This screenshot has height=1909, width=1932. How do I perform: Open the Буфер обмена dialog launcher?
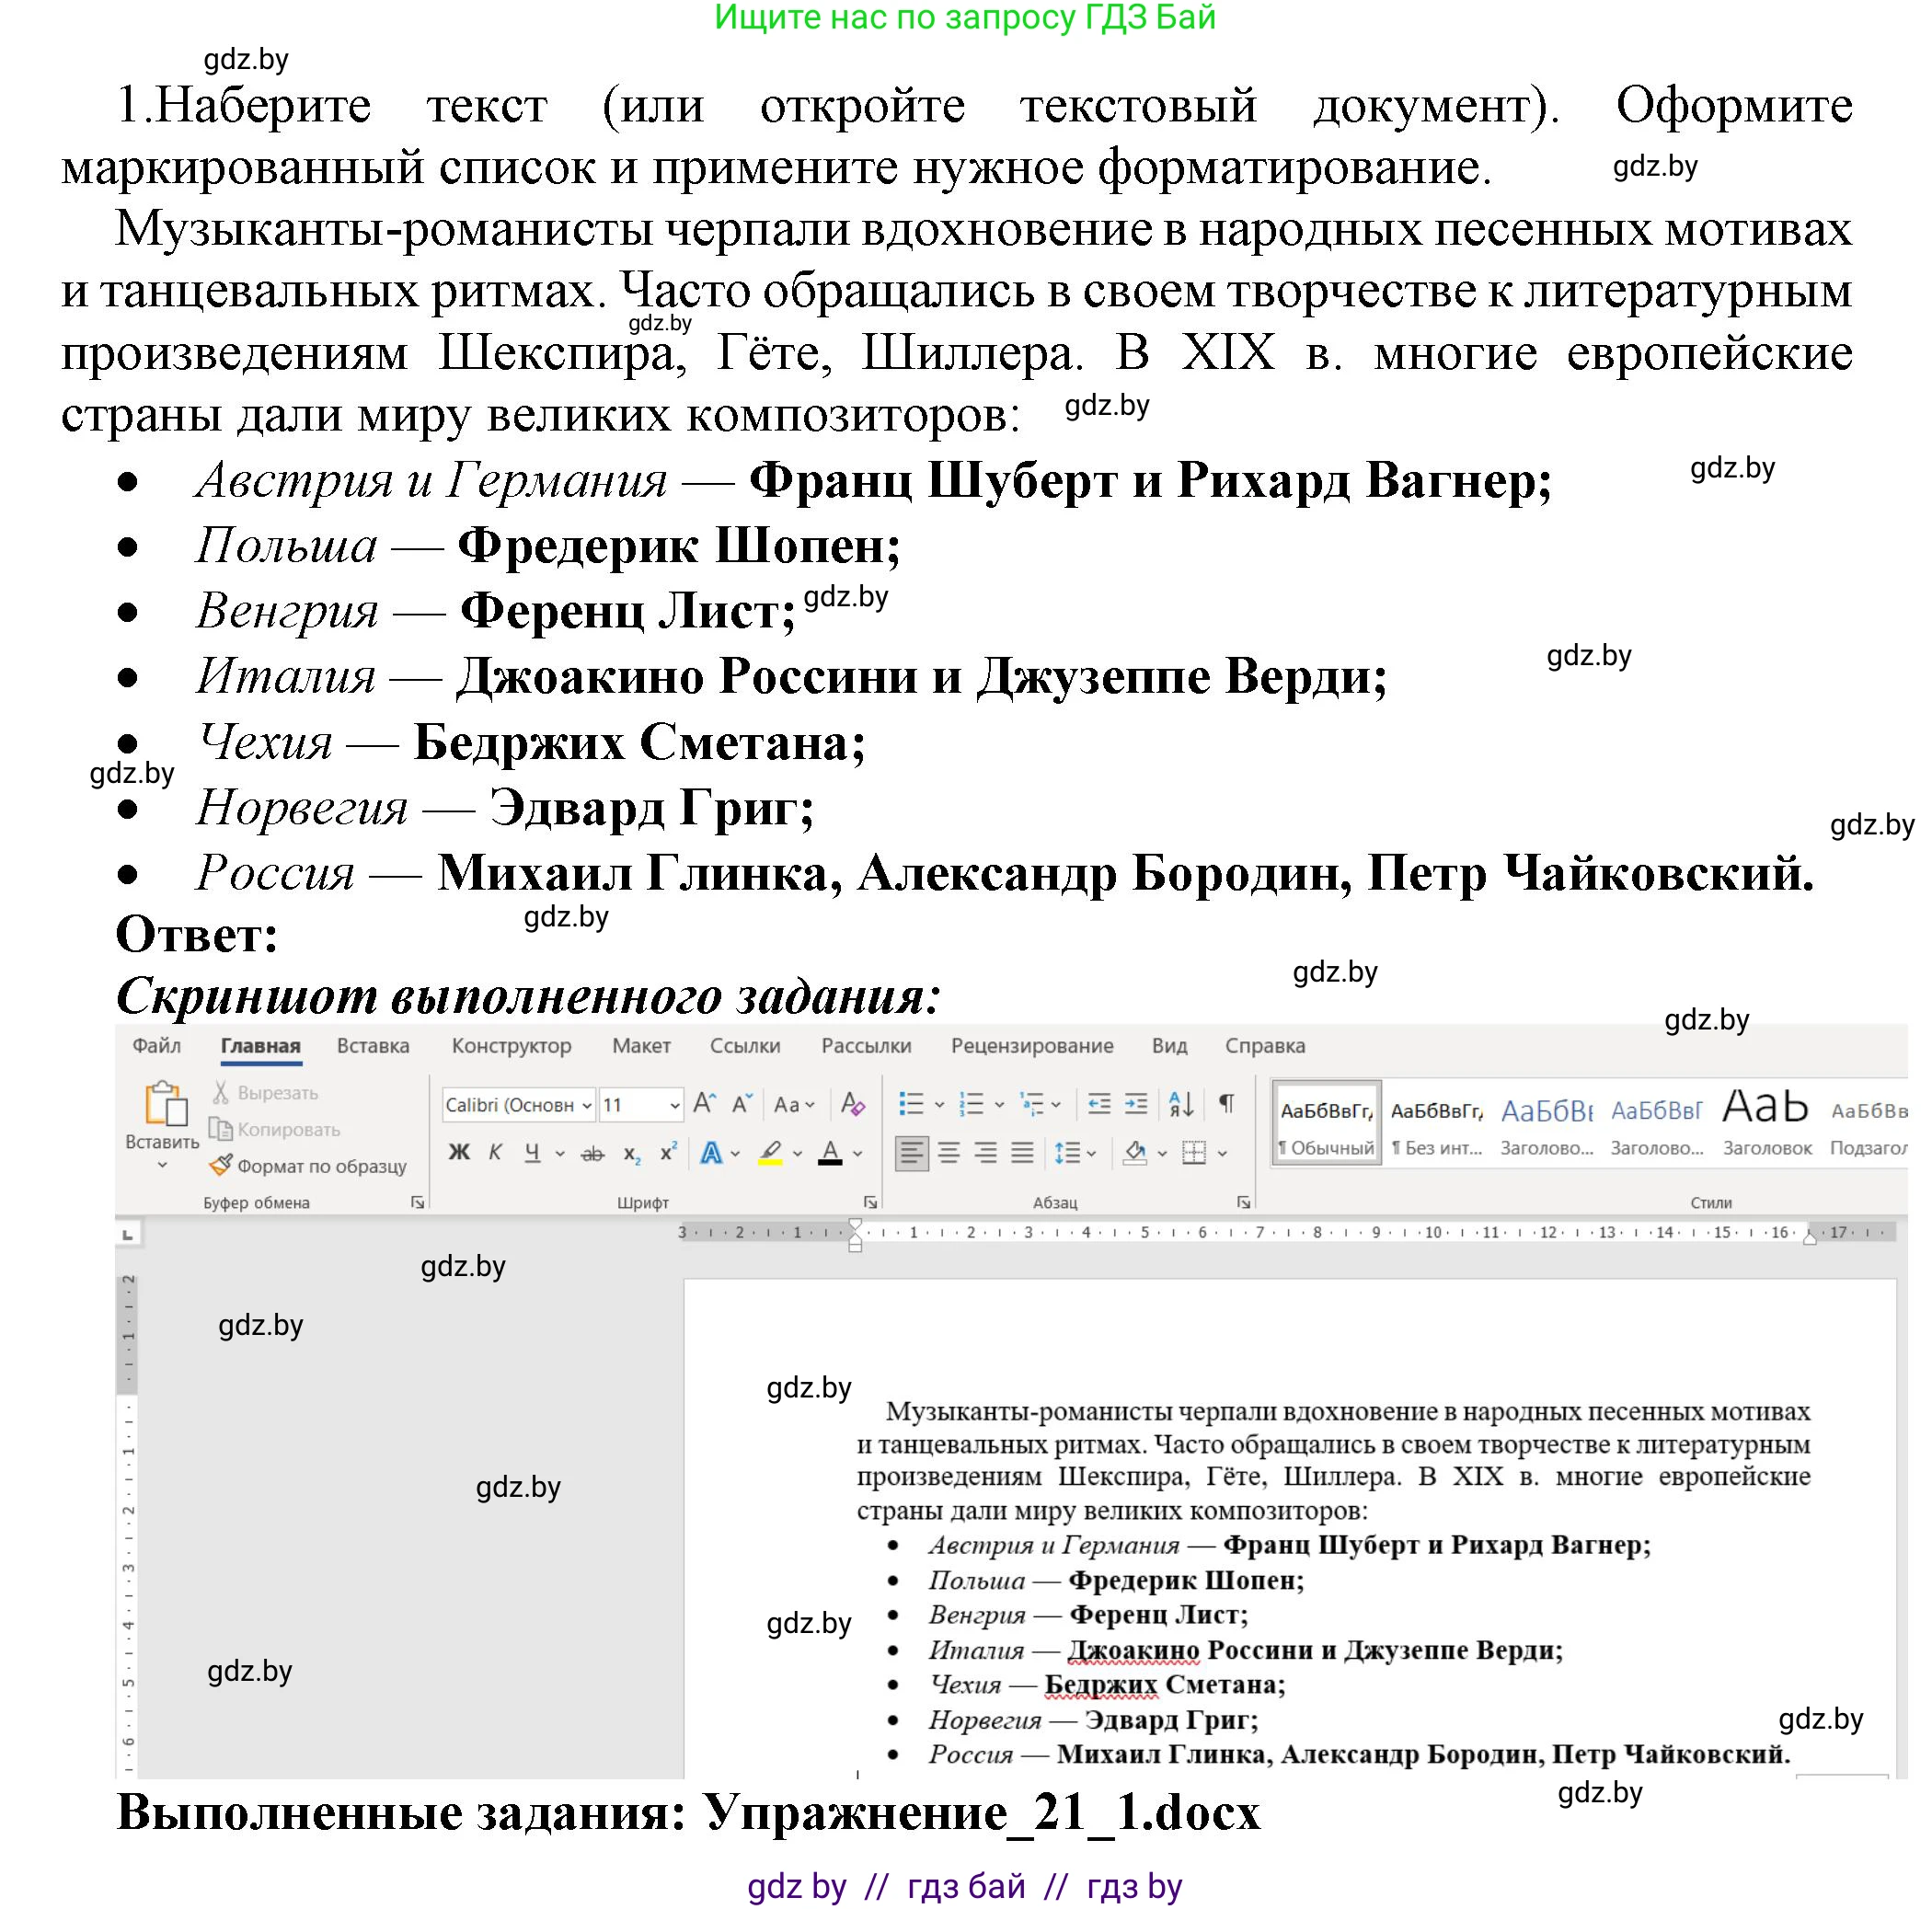pos(418,1203)
